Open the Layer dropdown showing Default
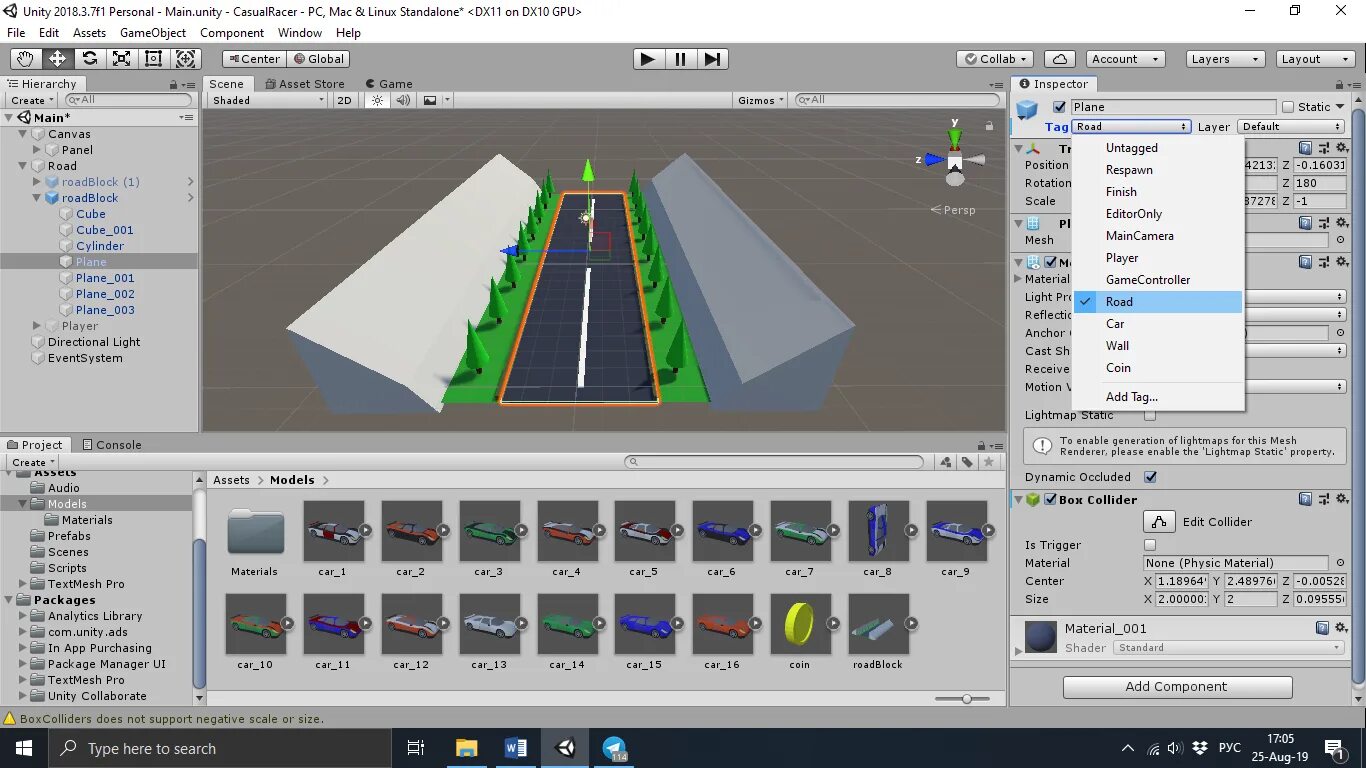The image size is (1366, 768). 1291,127
